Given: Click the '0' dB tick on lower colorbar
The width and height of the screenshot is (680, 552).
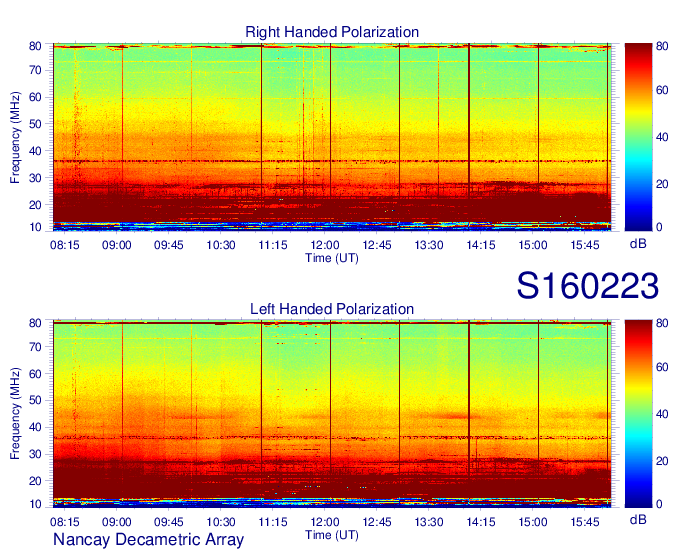Looking at the screenshot, I should [x=660, y=504].
